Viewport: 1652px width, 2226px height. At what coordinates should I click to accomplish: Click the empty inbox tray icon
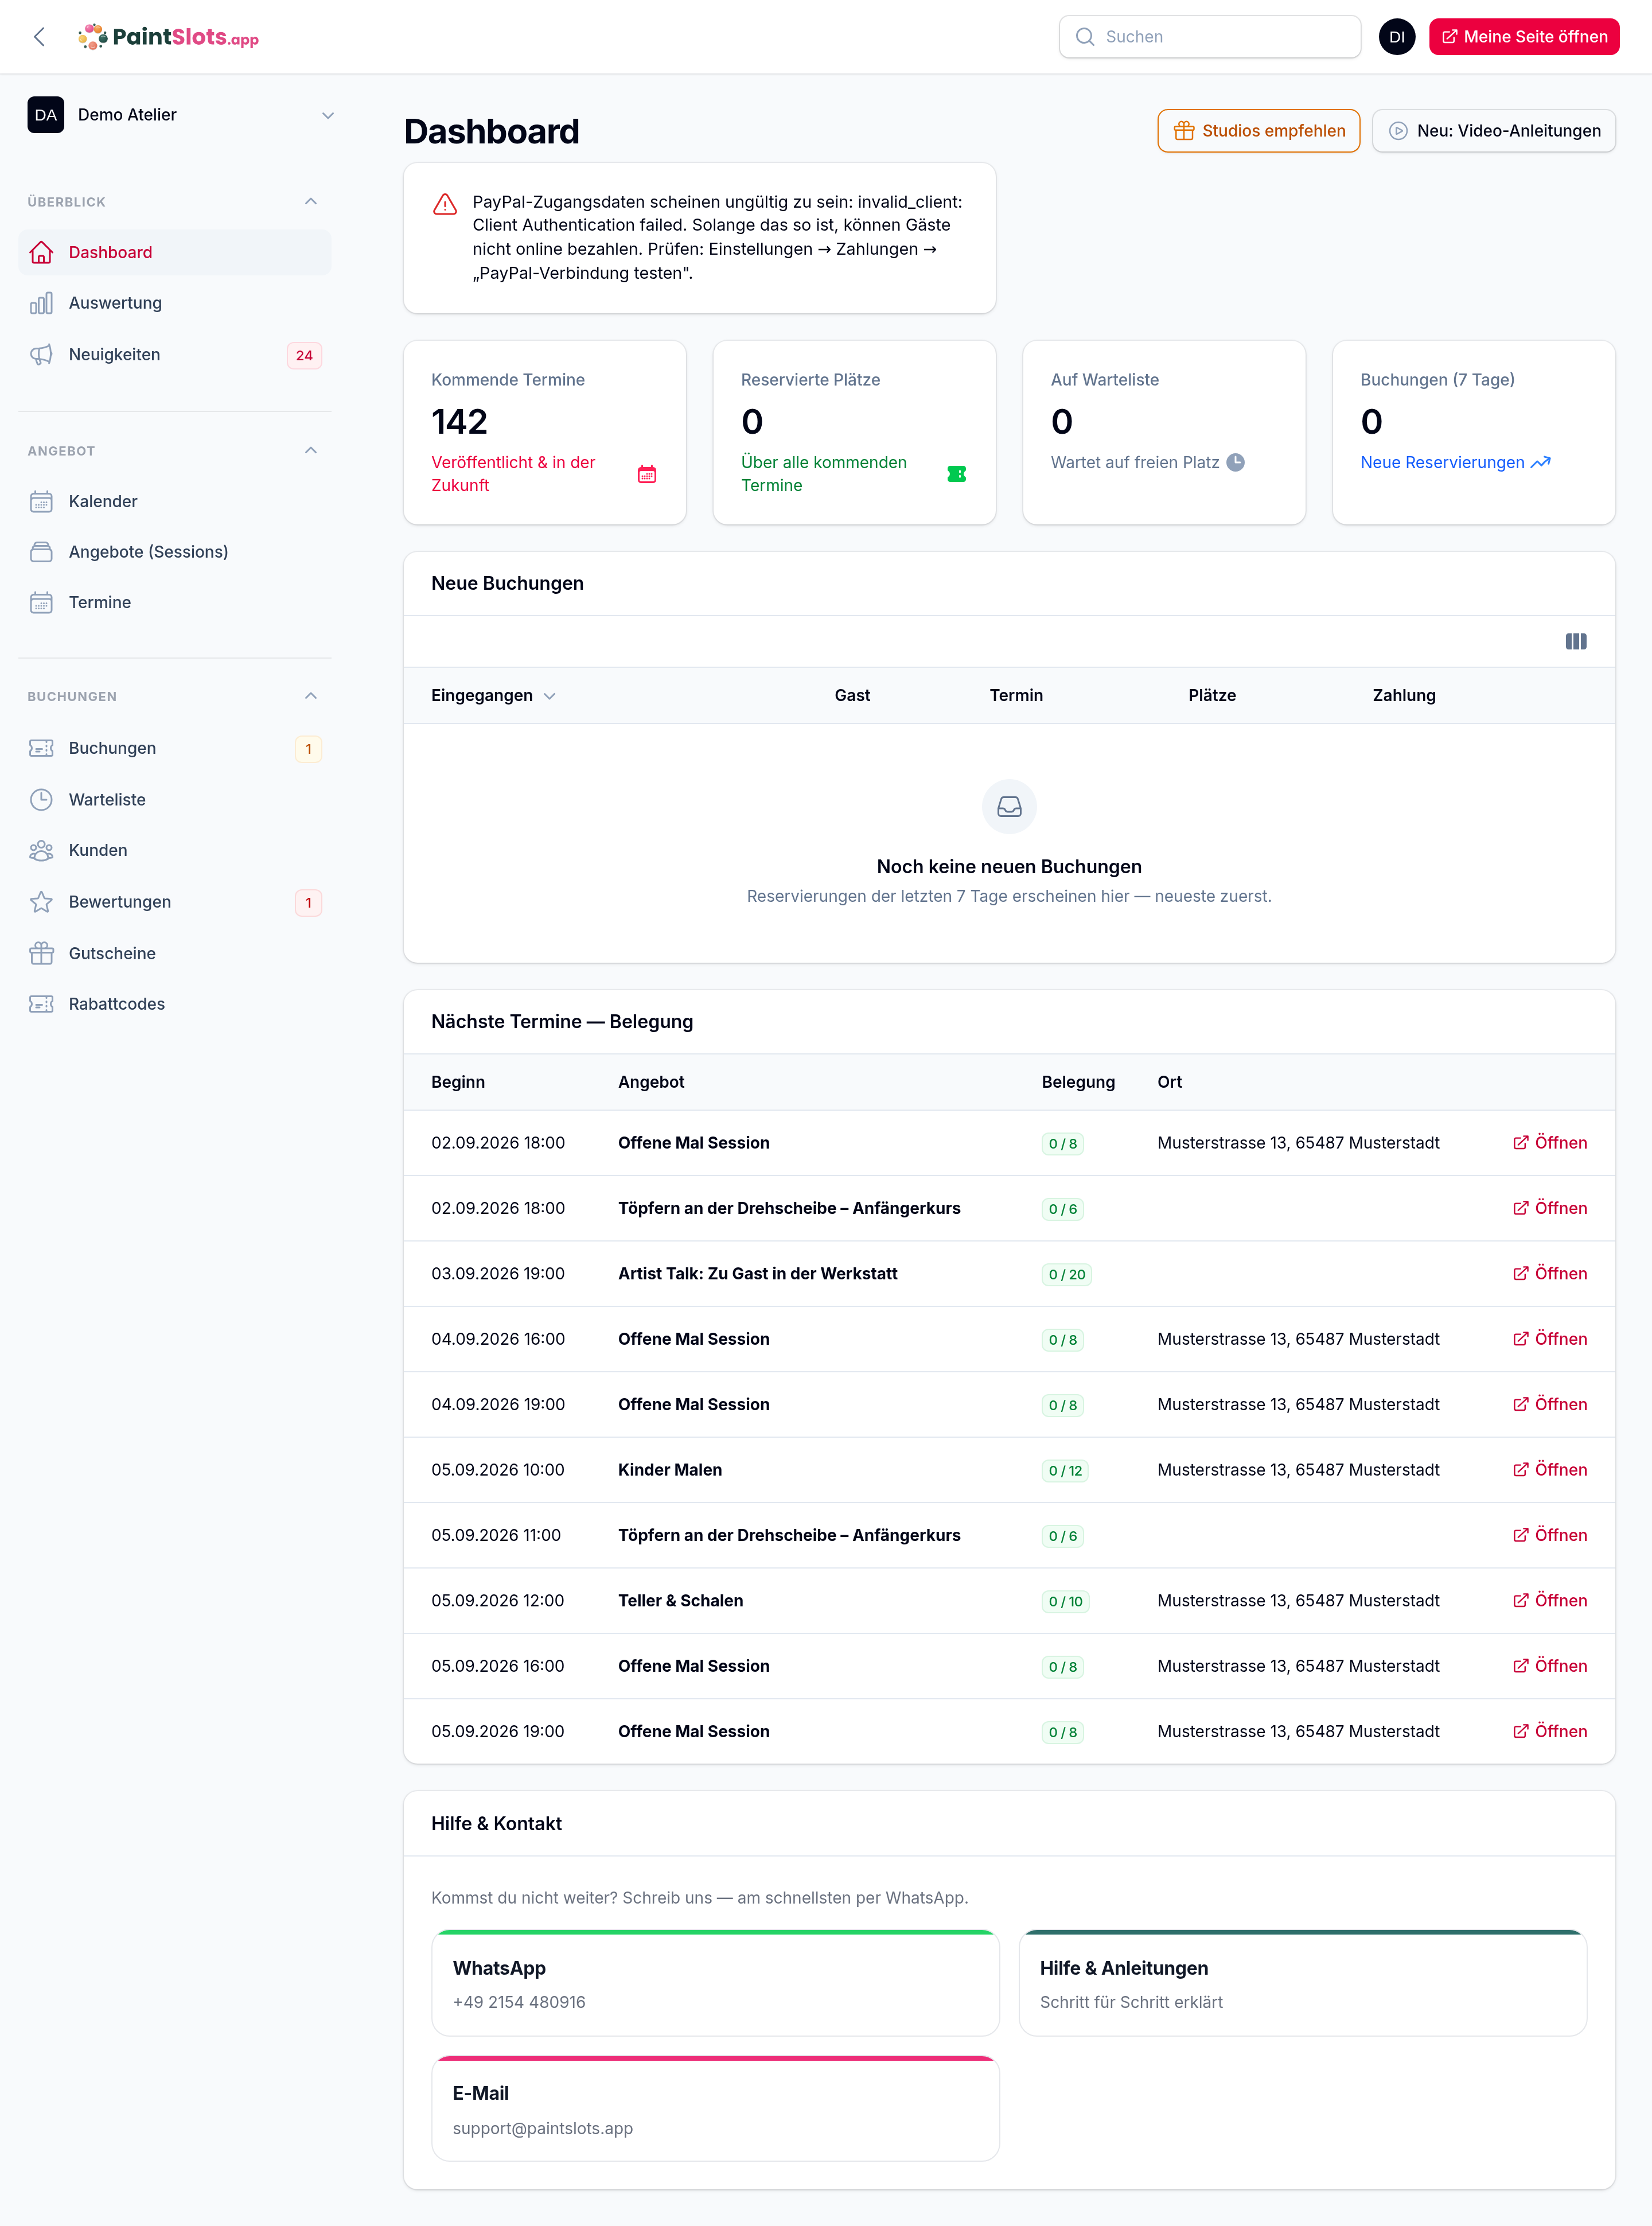(x=1009, y=806)
